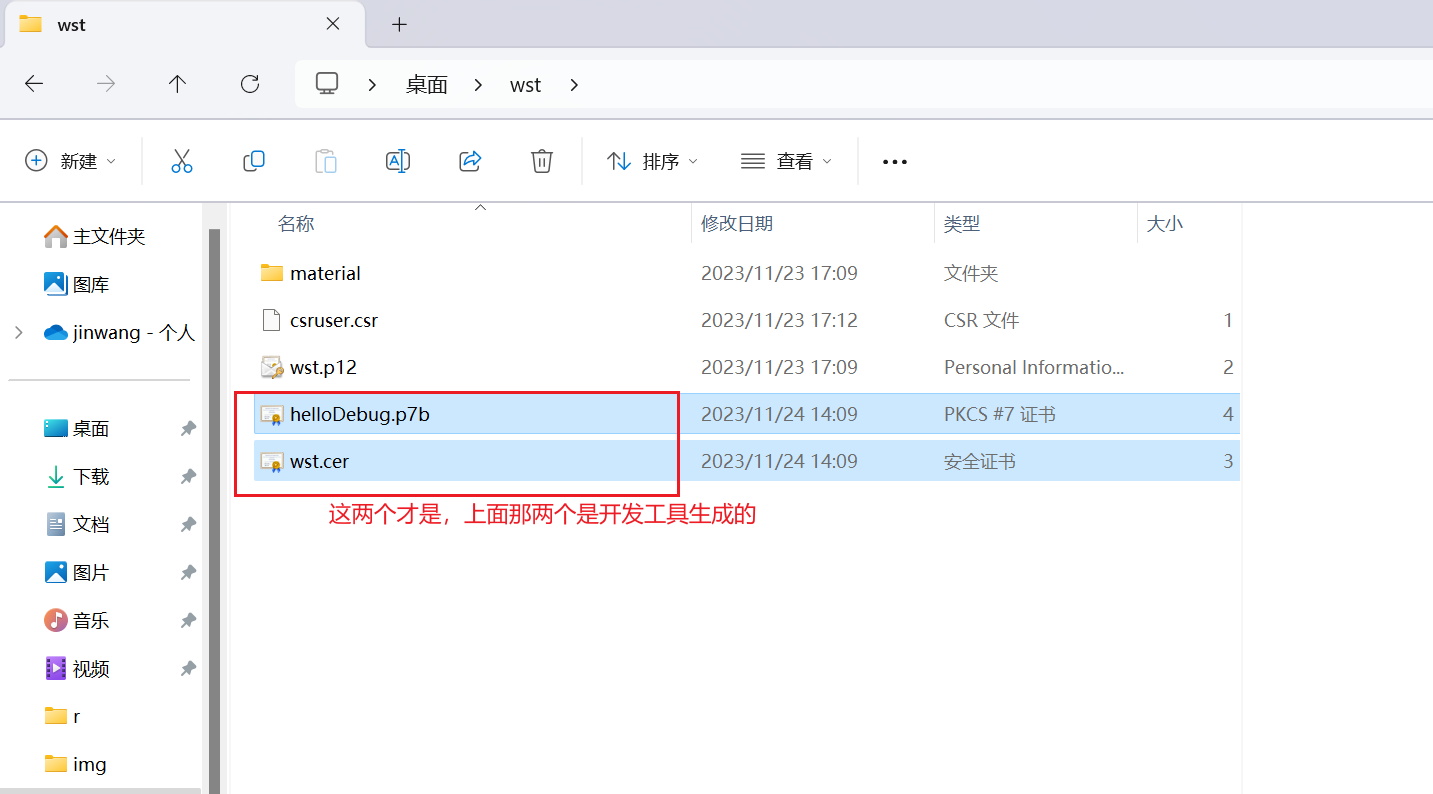The image size is (1433, 794).
Task: Close the wst tab
Action: [x=333, y=25]
